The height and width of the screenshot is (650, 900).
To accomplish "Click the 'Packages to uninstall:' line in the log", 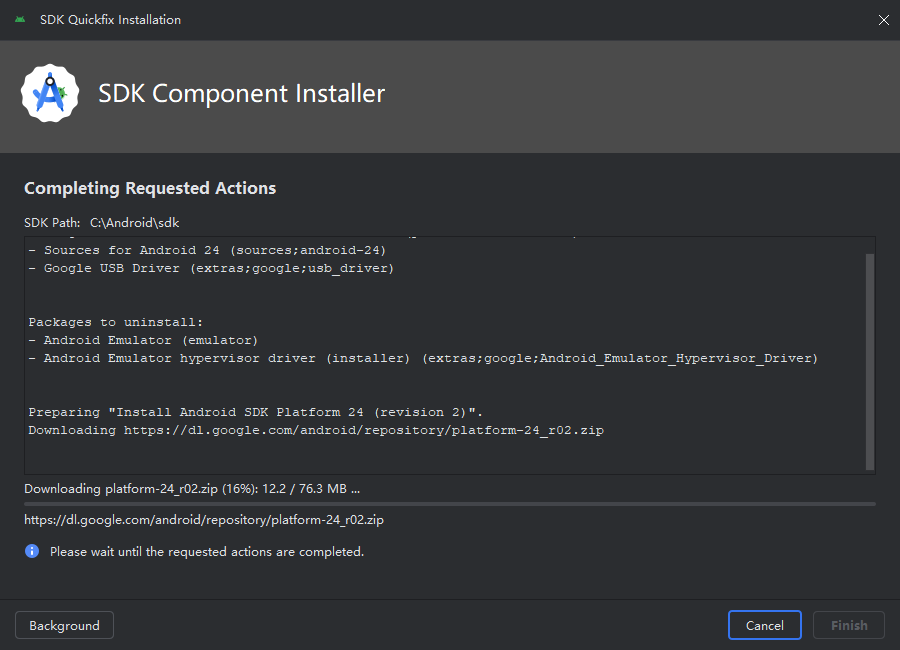I will tap(115, 322).
